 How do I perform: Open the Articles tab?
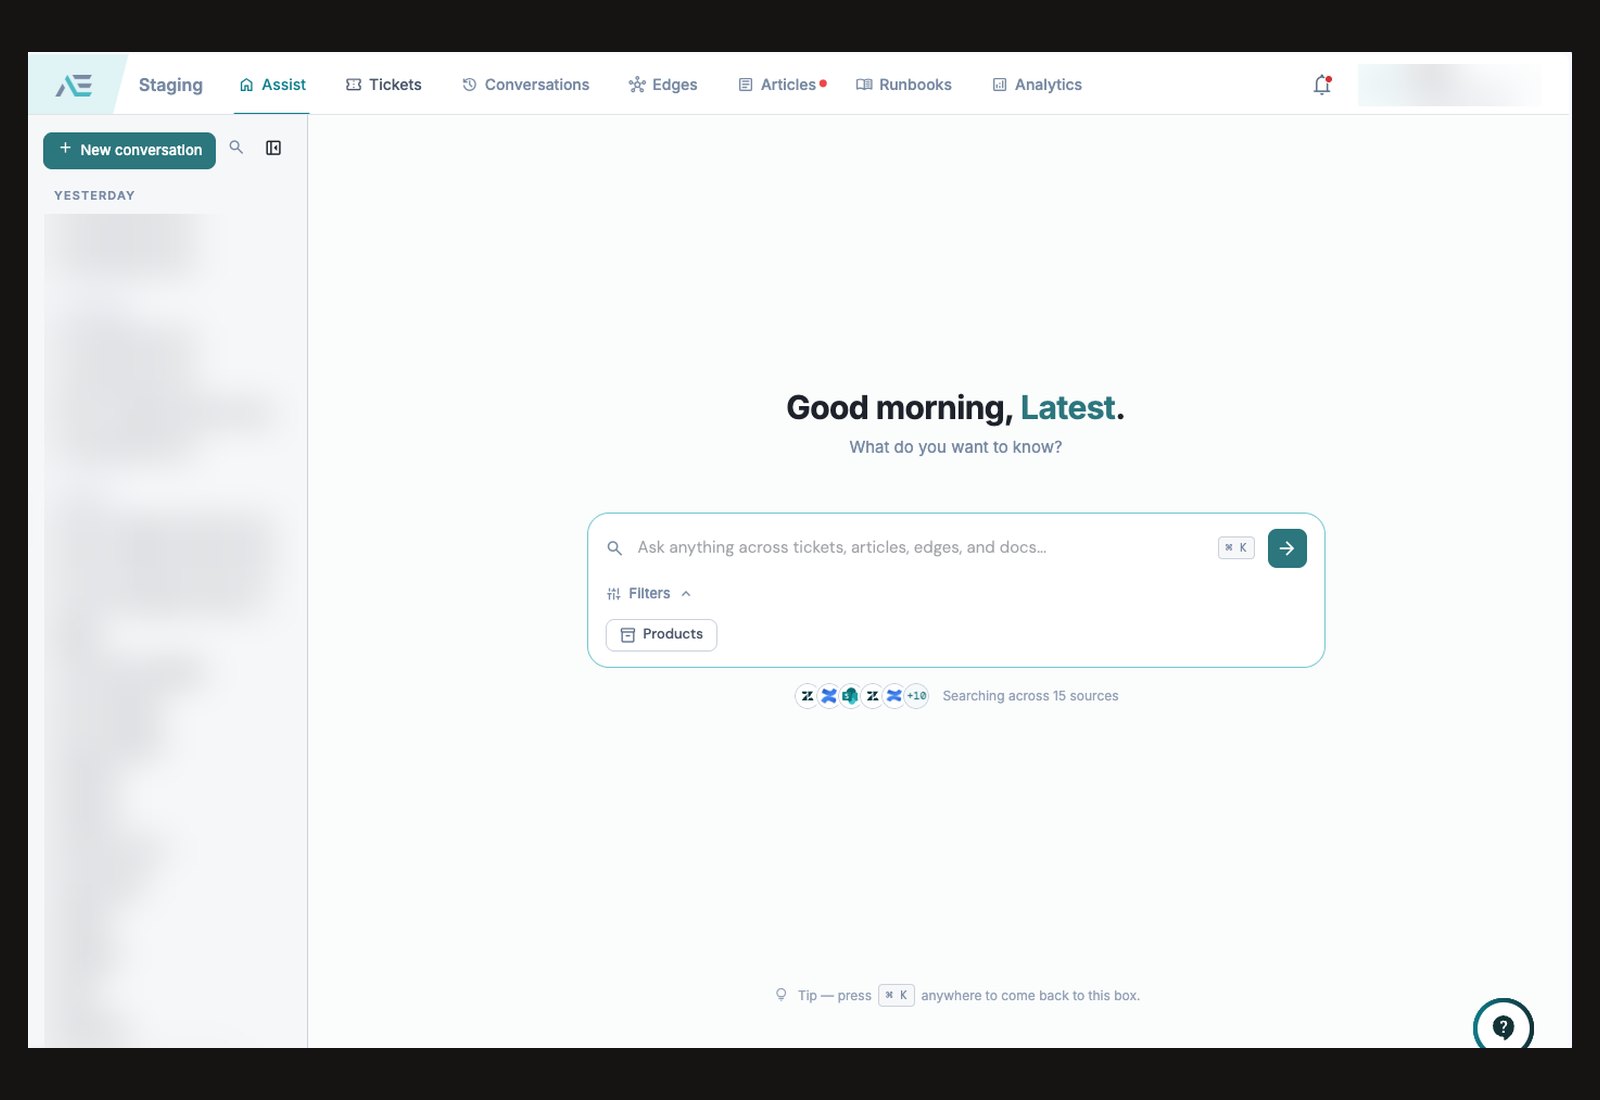(782, 85)
